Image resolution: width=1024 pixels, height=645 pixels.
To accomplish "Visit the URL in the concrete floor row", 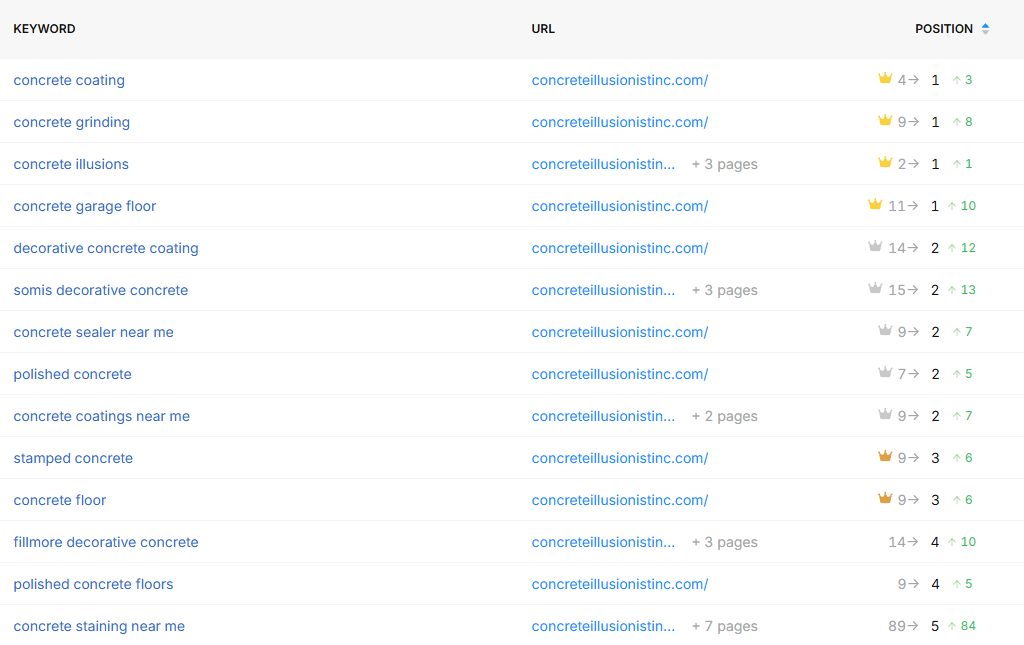I will pyautogui.click(x=620, y=500).
